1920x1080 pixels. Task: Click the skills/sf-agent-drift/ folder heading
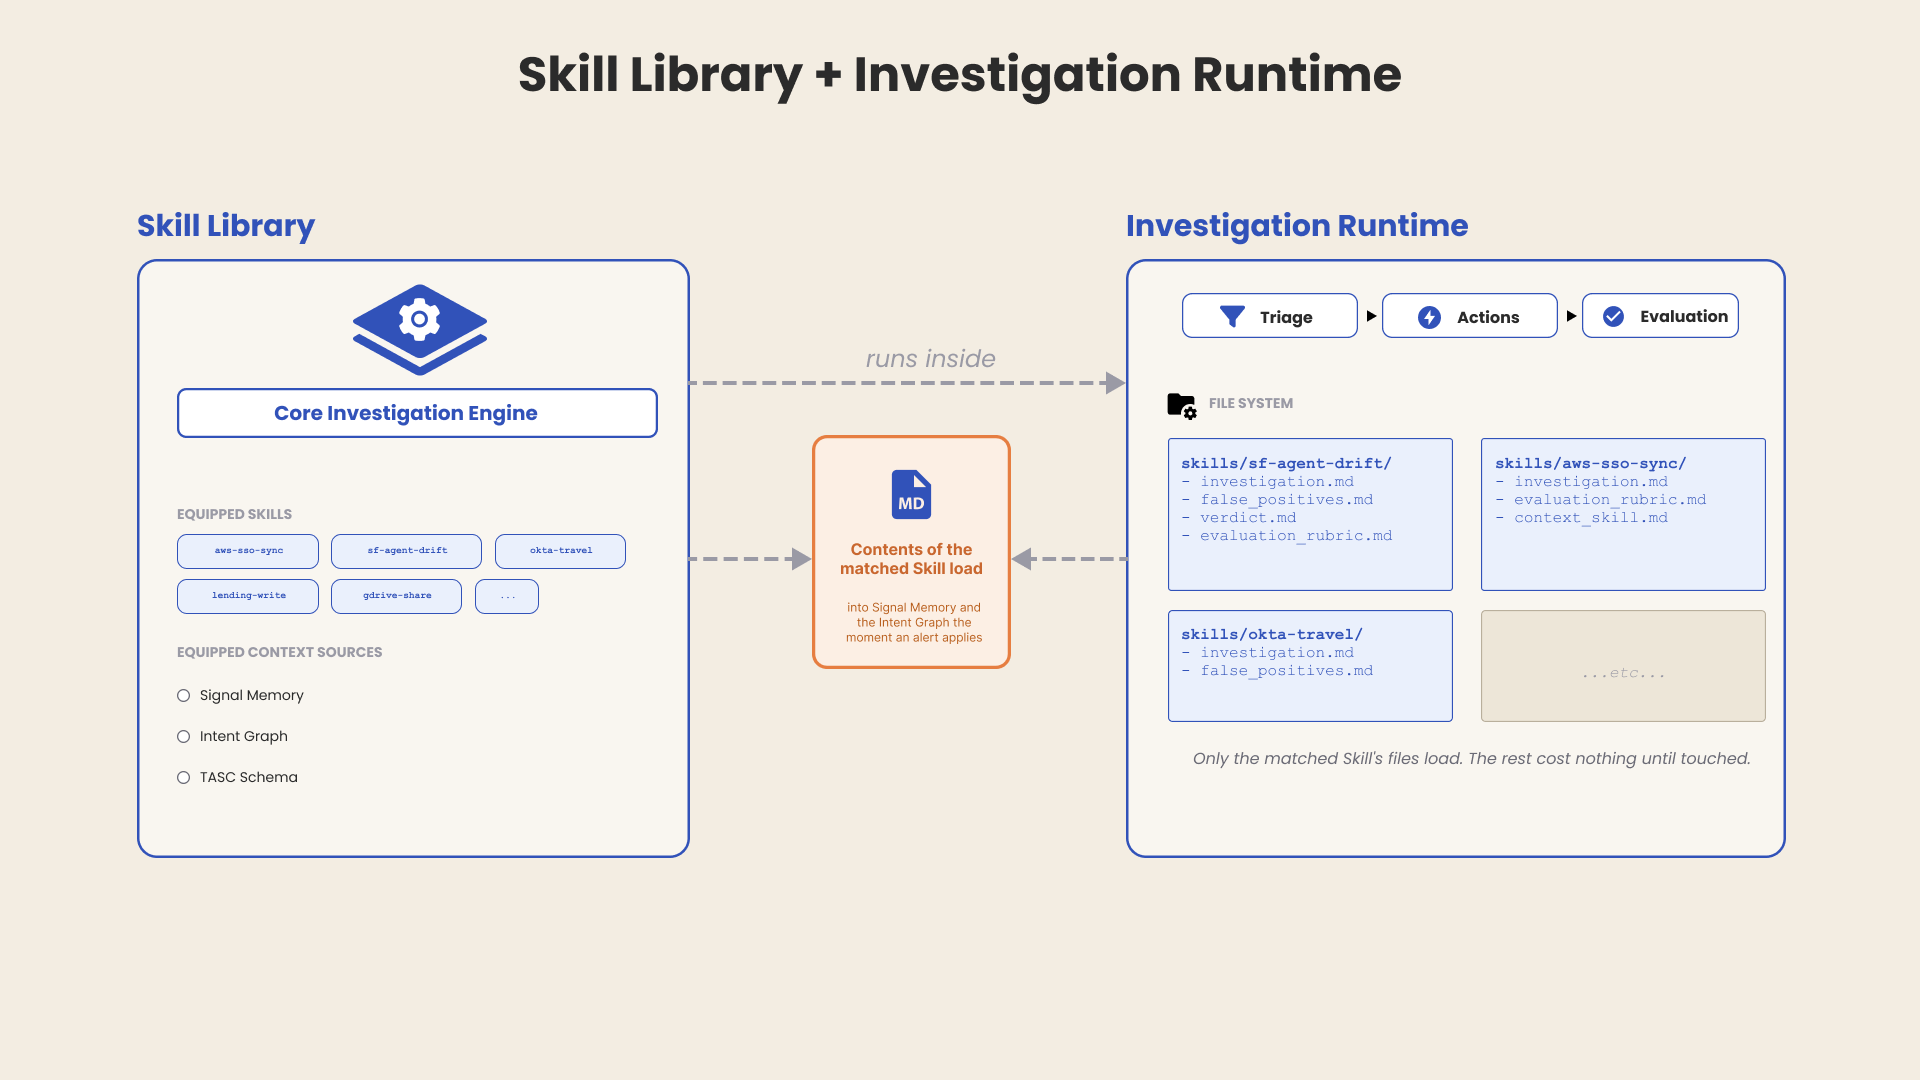(1286, 463)
